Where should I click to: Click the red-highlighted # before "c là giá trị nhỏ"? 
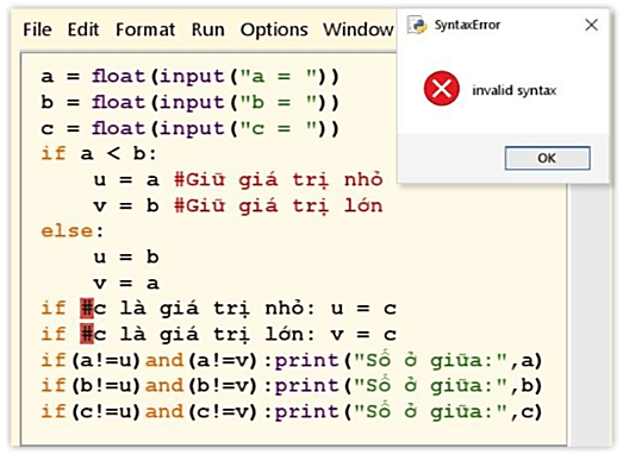[x=87, y=308]
